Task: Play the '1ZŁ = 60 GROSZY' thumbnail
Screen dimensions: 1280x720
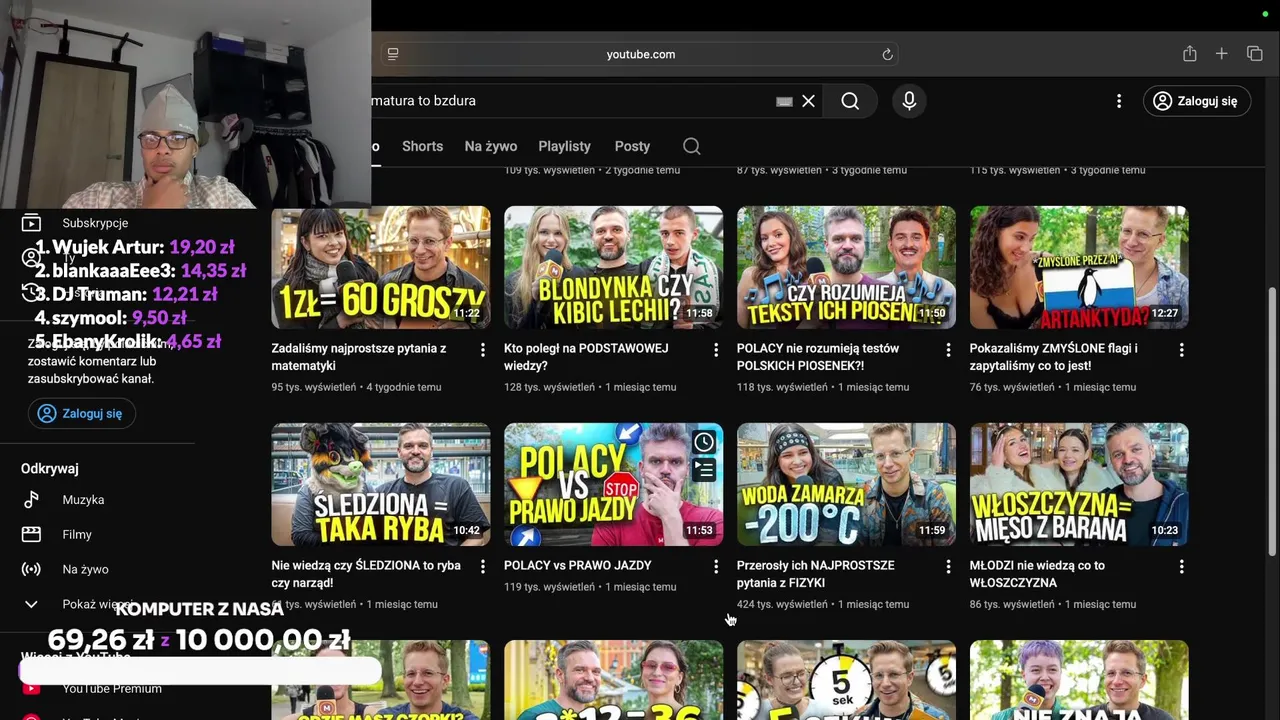Action: tap(381, 268)
